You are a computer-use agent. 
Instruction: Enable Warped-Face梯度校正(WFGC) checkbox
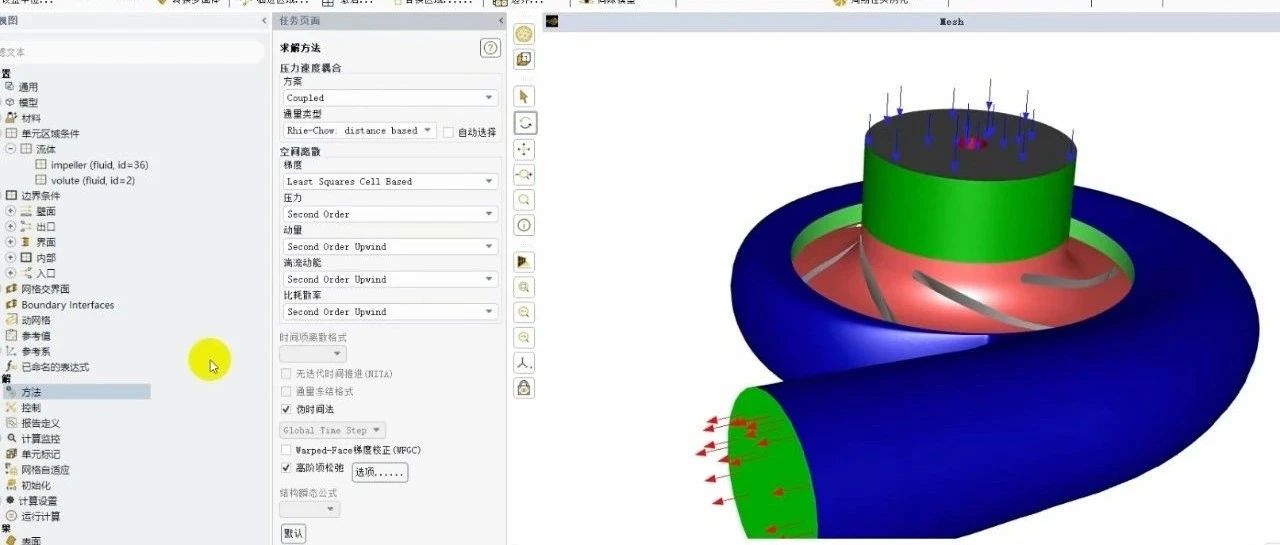pos(286,450)
